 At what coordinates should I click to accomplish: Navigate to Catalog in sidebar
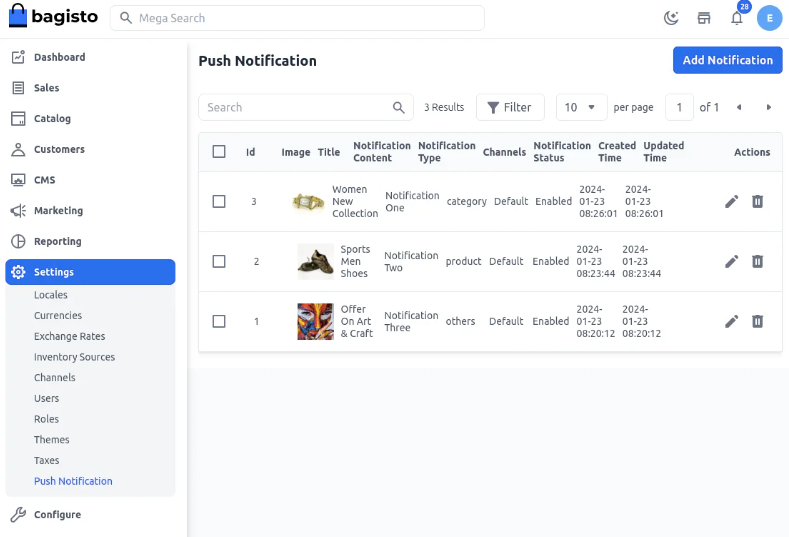click(x=52, y=118)
